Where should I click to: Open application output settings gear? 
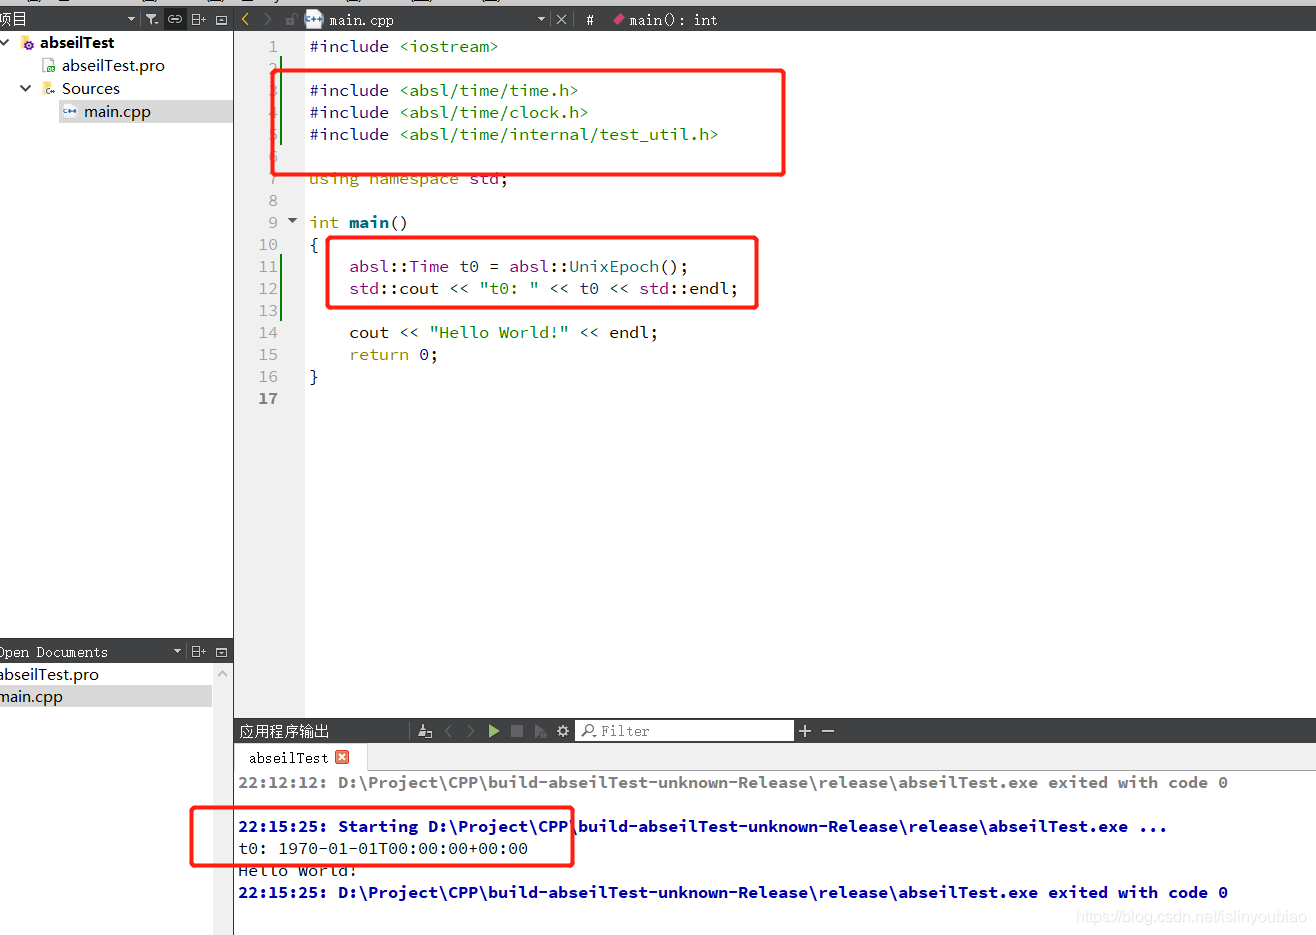click(562, 731)
